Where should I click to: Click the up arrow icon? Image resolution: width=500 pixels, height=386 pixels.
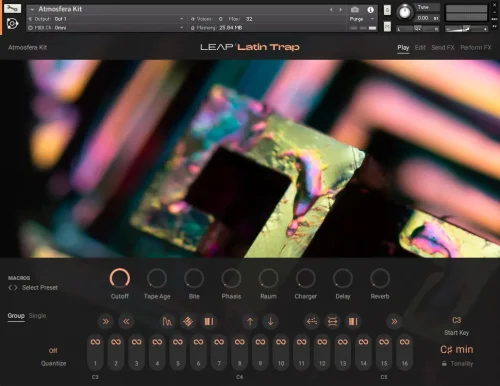(250, 321)
